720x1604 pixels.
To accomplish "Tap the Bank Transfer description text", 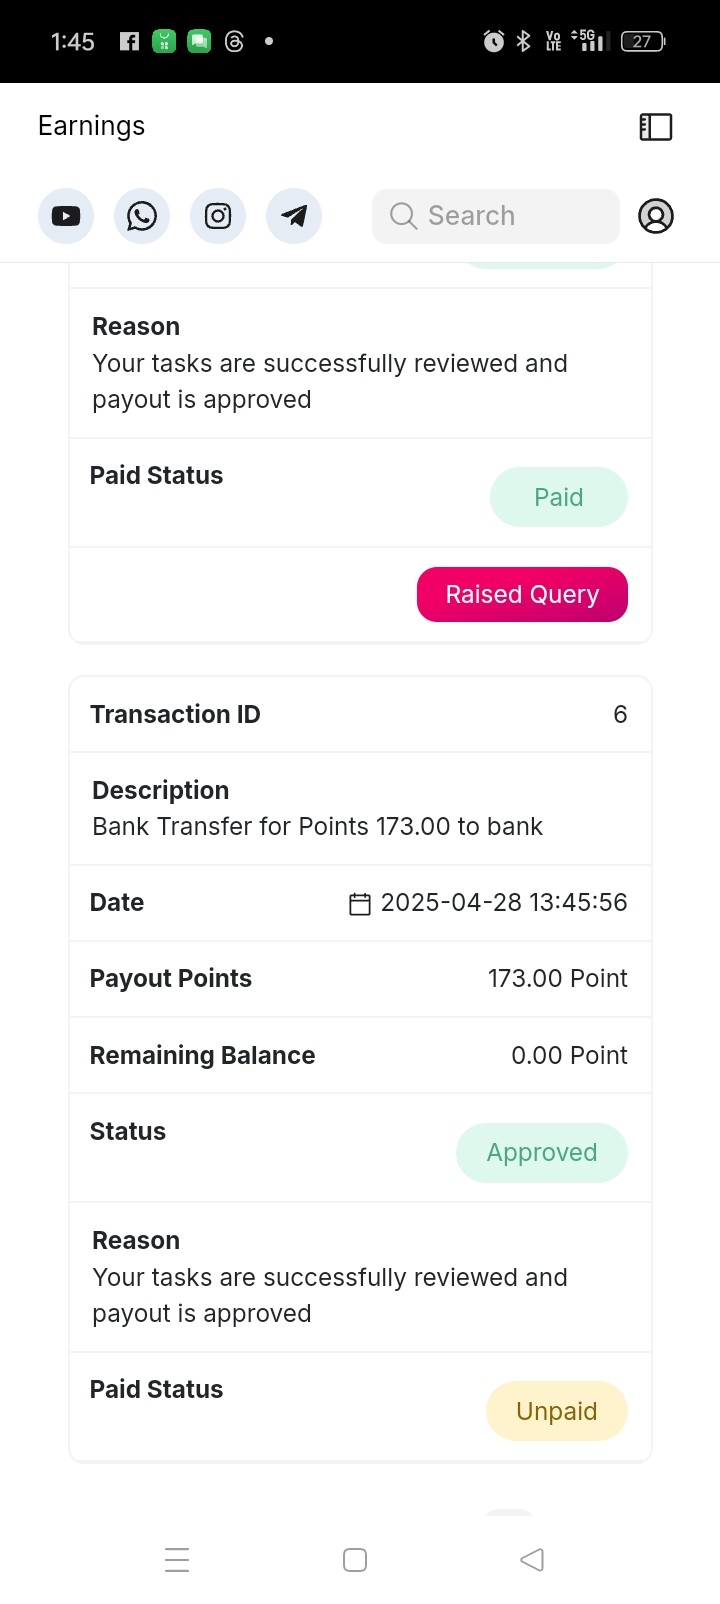I will click(317, 827).
